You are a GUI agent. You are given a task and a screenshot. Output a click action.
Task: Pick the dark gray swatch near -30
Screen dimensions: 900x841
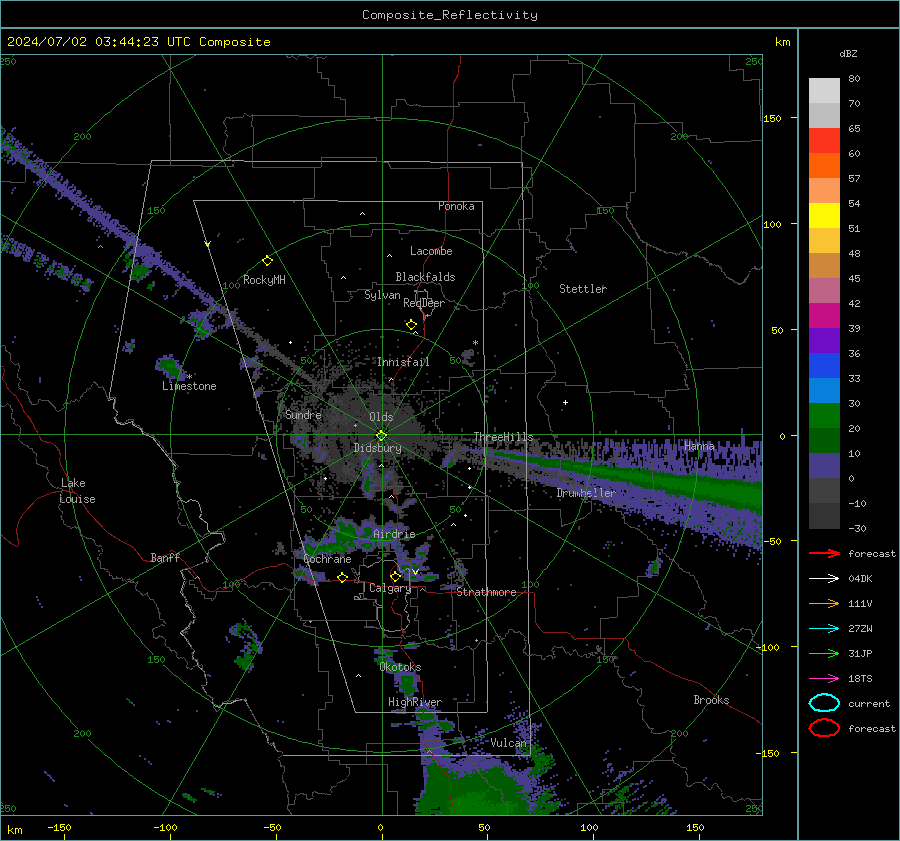click(824, 516)
